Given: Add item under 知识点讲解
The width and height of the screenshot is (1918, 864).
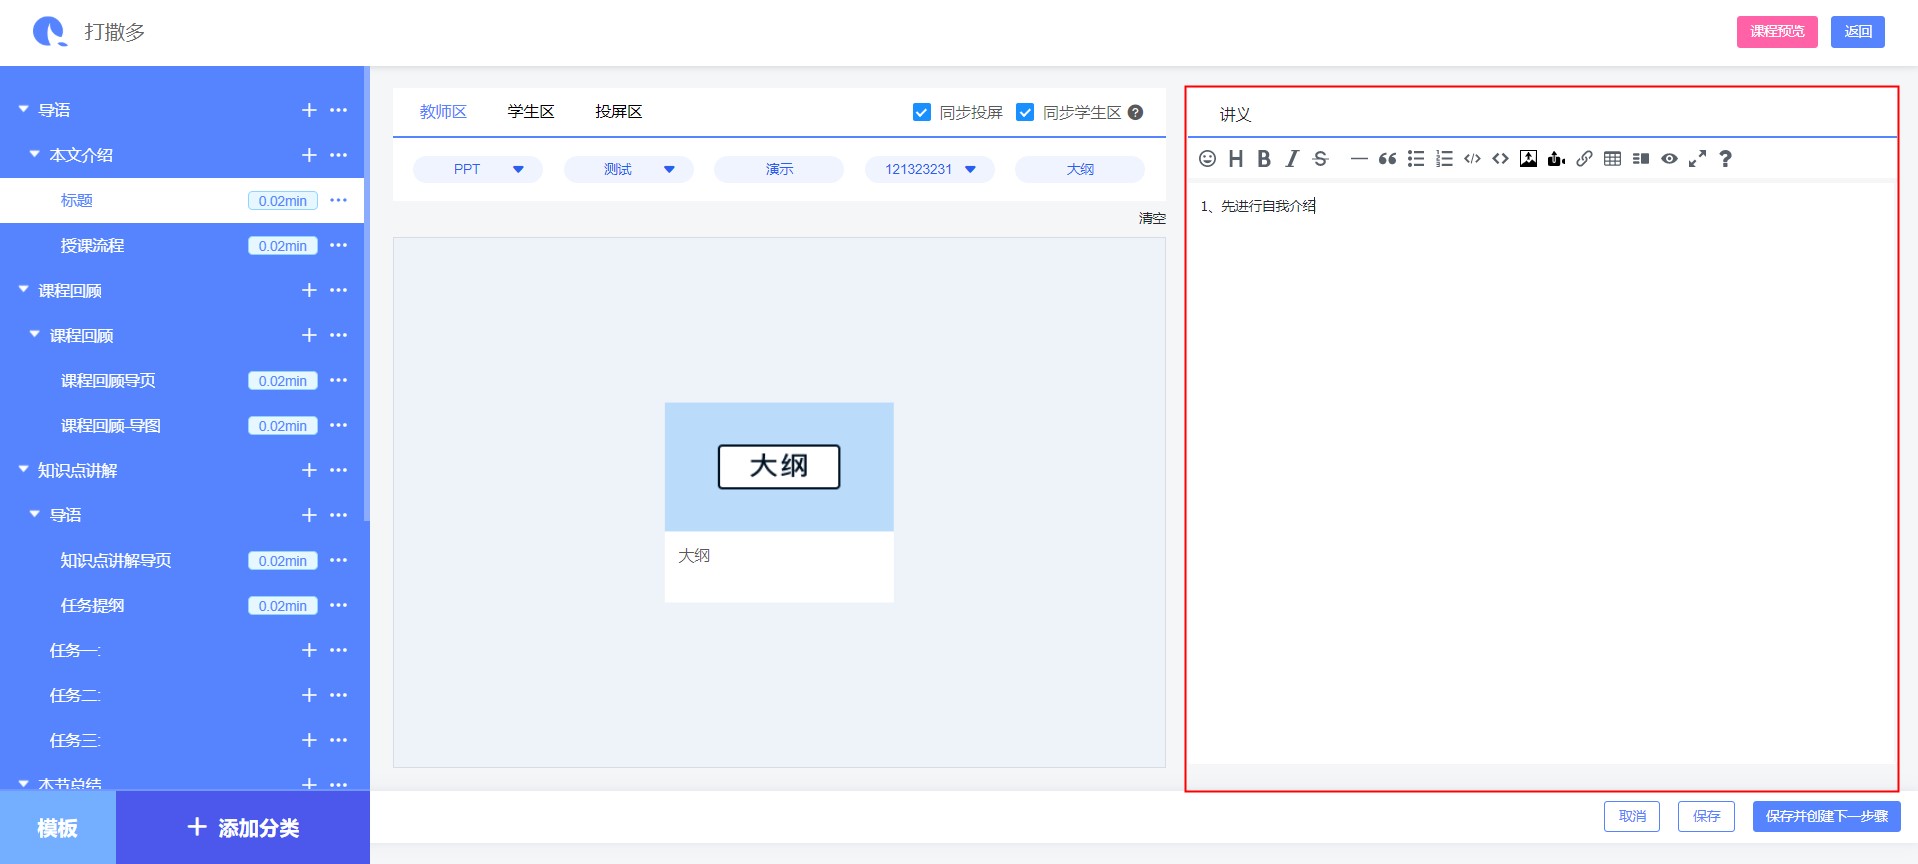Looking at the screenshot, I should point(309,470).
